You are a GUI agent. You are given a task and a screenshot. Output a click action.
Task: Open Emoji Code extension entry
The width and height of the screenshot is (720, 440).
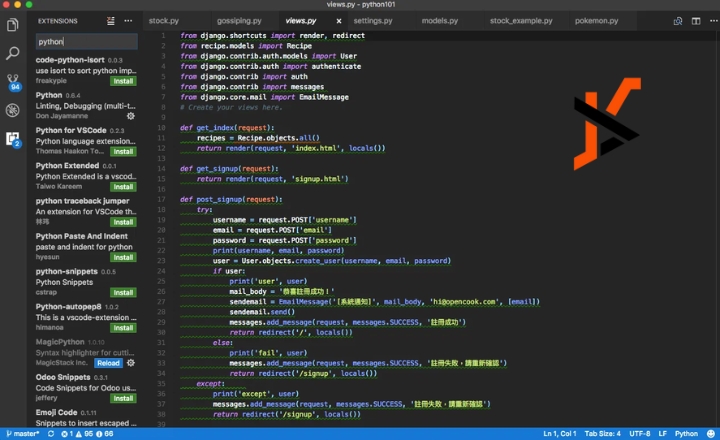point(86,417)
